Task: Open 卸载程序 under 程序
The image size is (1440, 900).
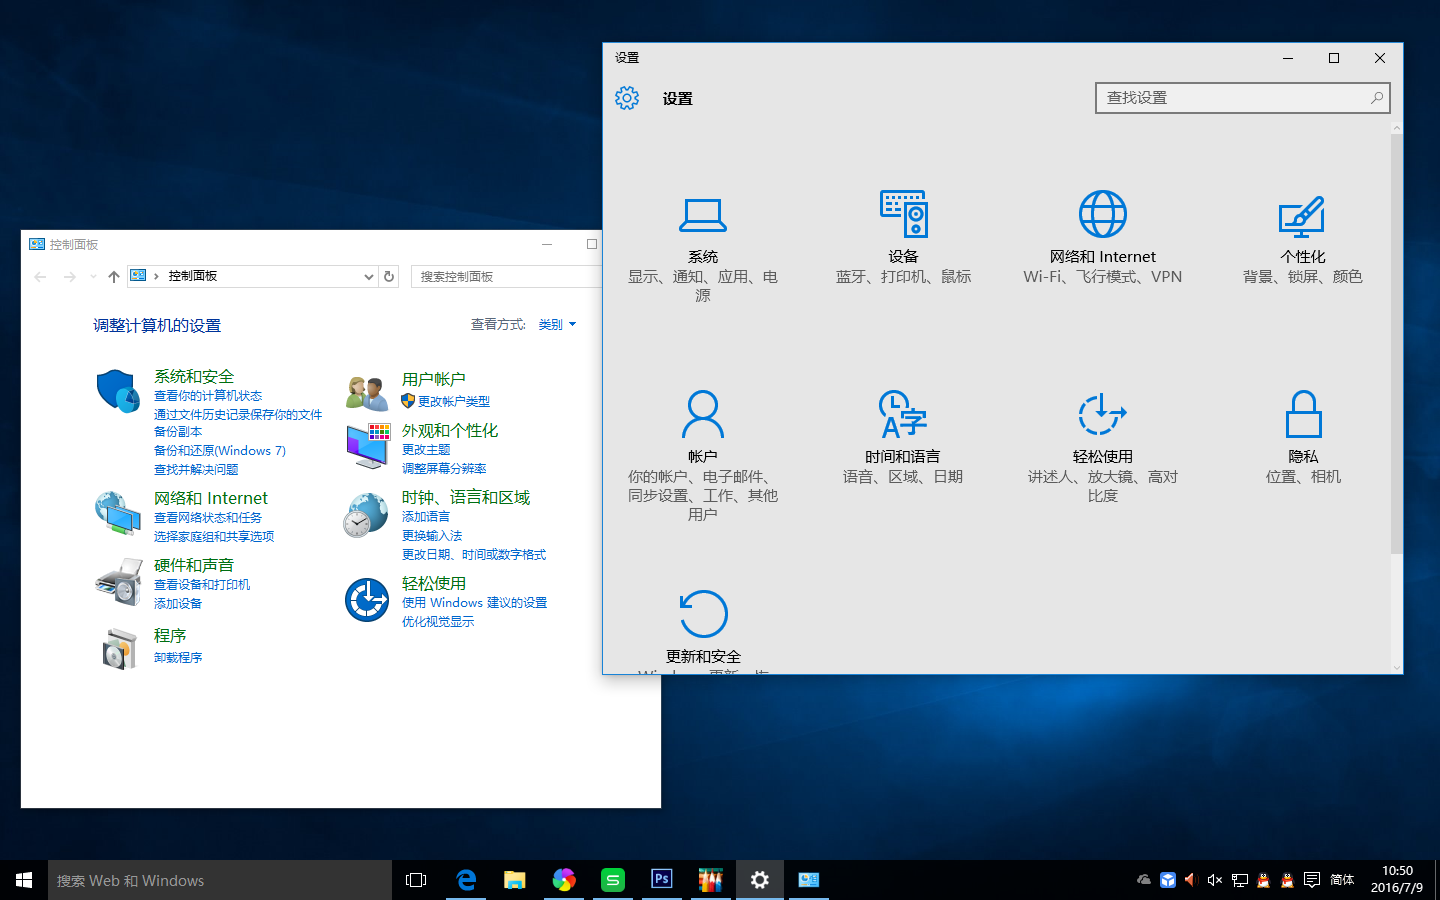Action: (178, 656)
